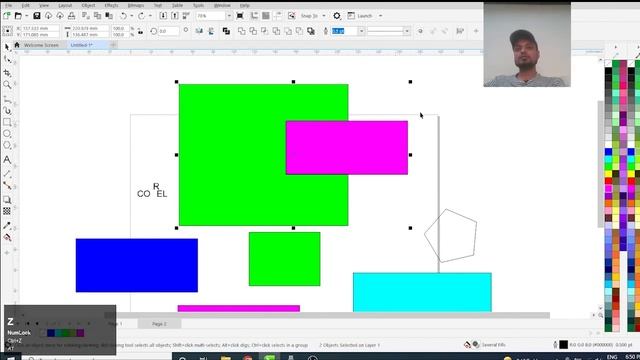Switch to the Welcome Screen tab
The height and width of the screenshot is (360, 640).
[x=41, y=45]
